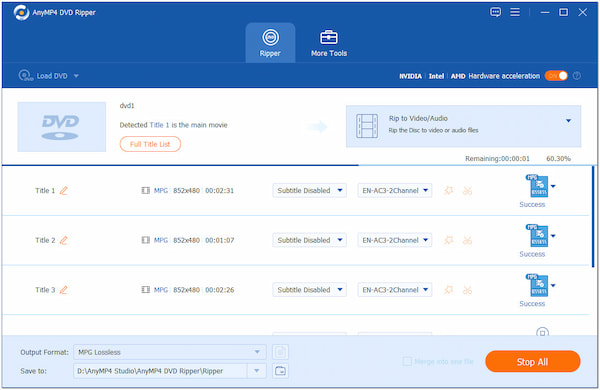Open the Full Title List
The image size is (600, 390).
click(x=150, y=144)
